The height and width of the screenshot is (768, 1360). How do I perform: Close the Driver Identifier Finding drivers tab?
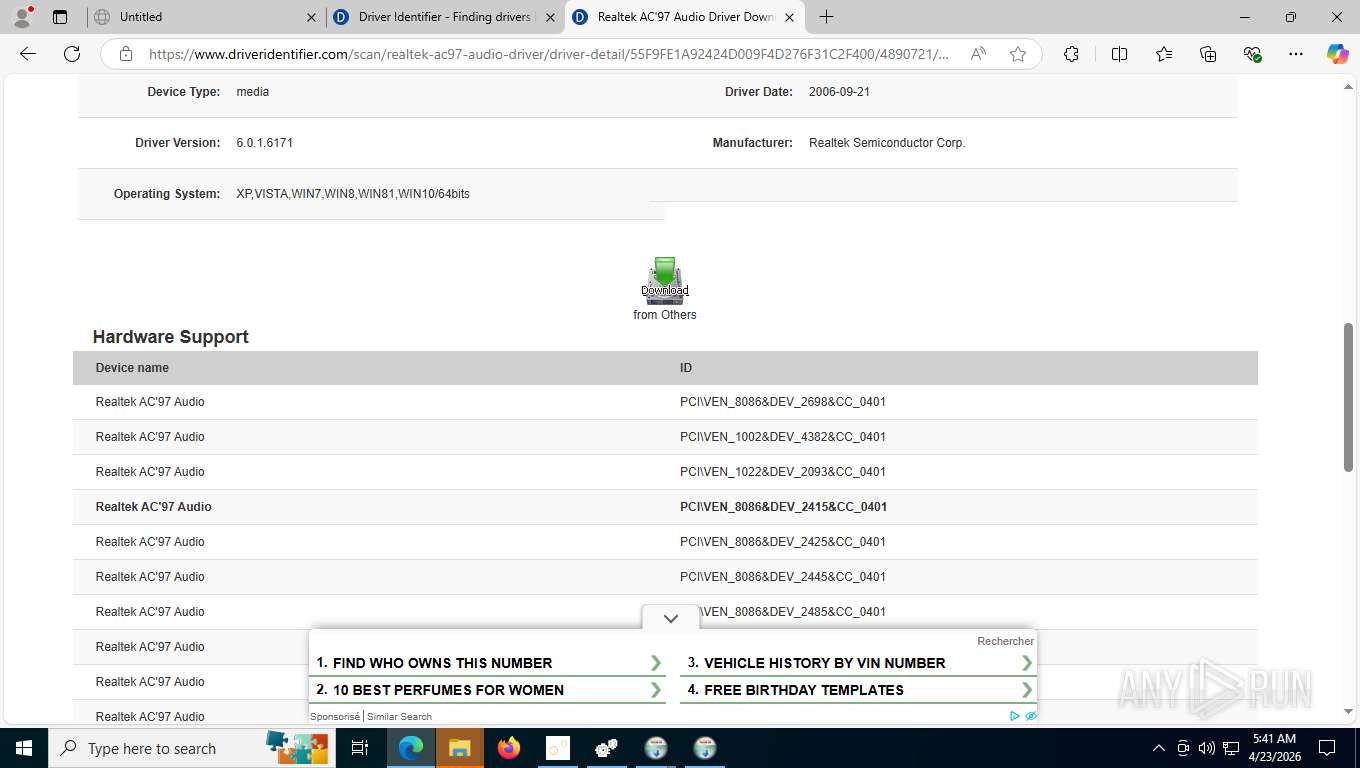550,17
